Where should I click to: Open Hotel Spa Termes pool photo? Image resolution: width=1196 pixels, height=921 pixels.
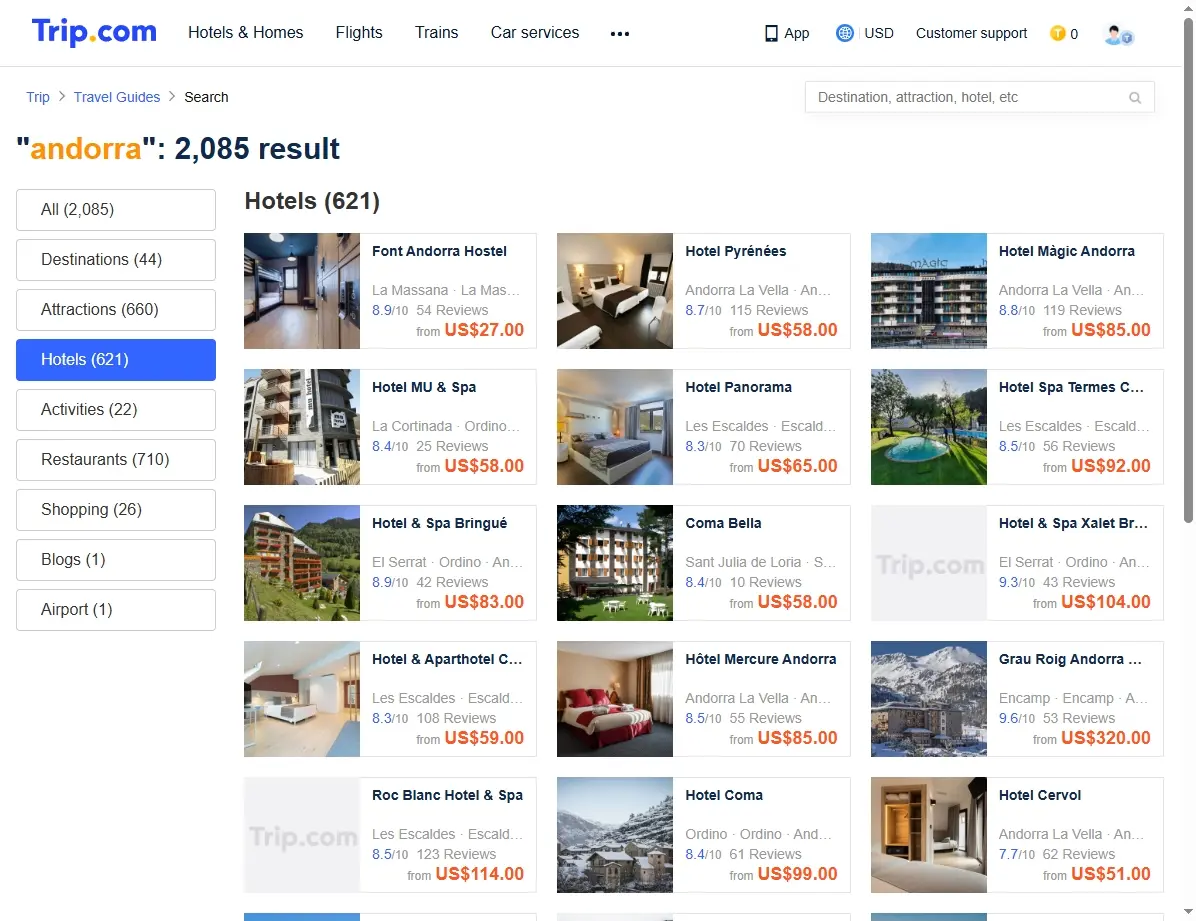(928, 427)
